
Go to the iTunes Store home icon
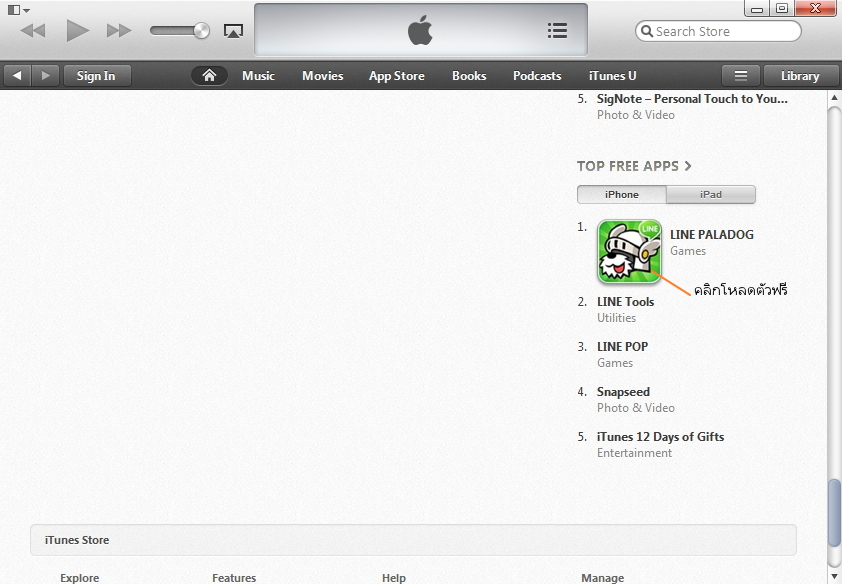209,76
